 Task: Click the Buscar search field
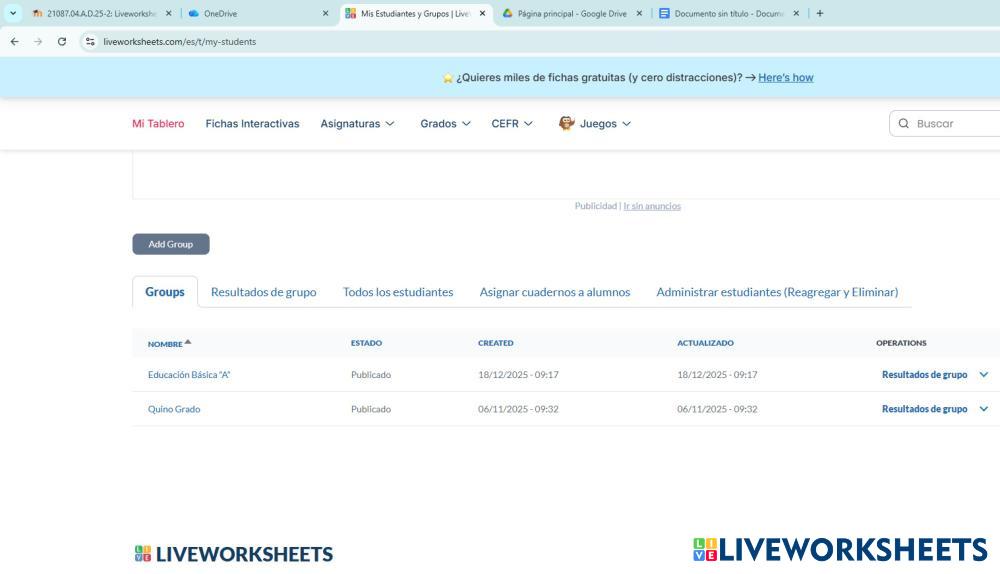click(955, 124)
